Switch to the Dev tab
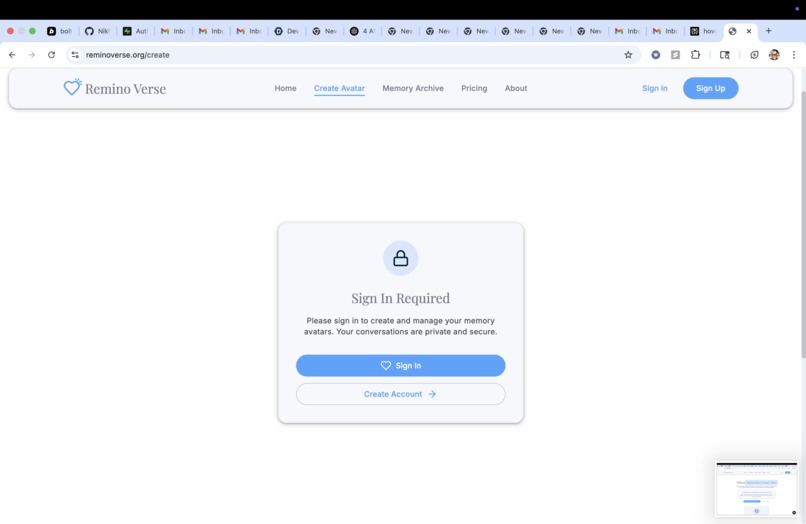806x524 pixels. [x=286, y=31]
